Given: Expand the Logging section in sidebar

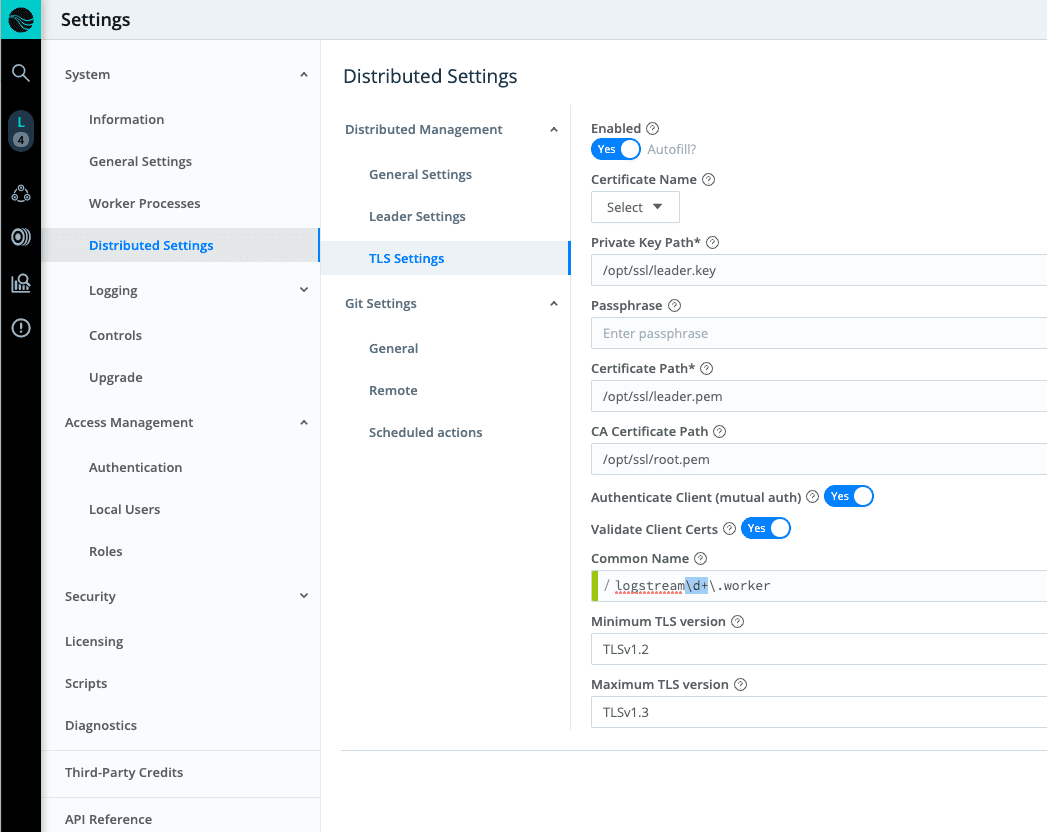Looking at the screenshot, I should 304,290.
